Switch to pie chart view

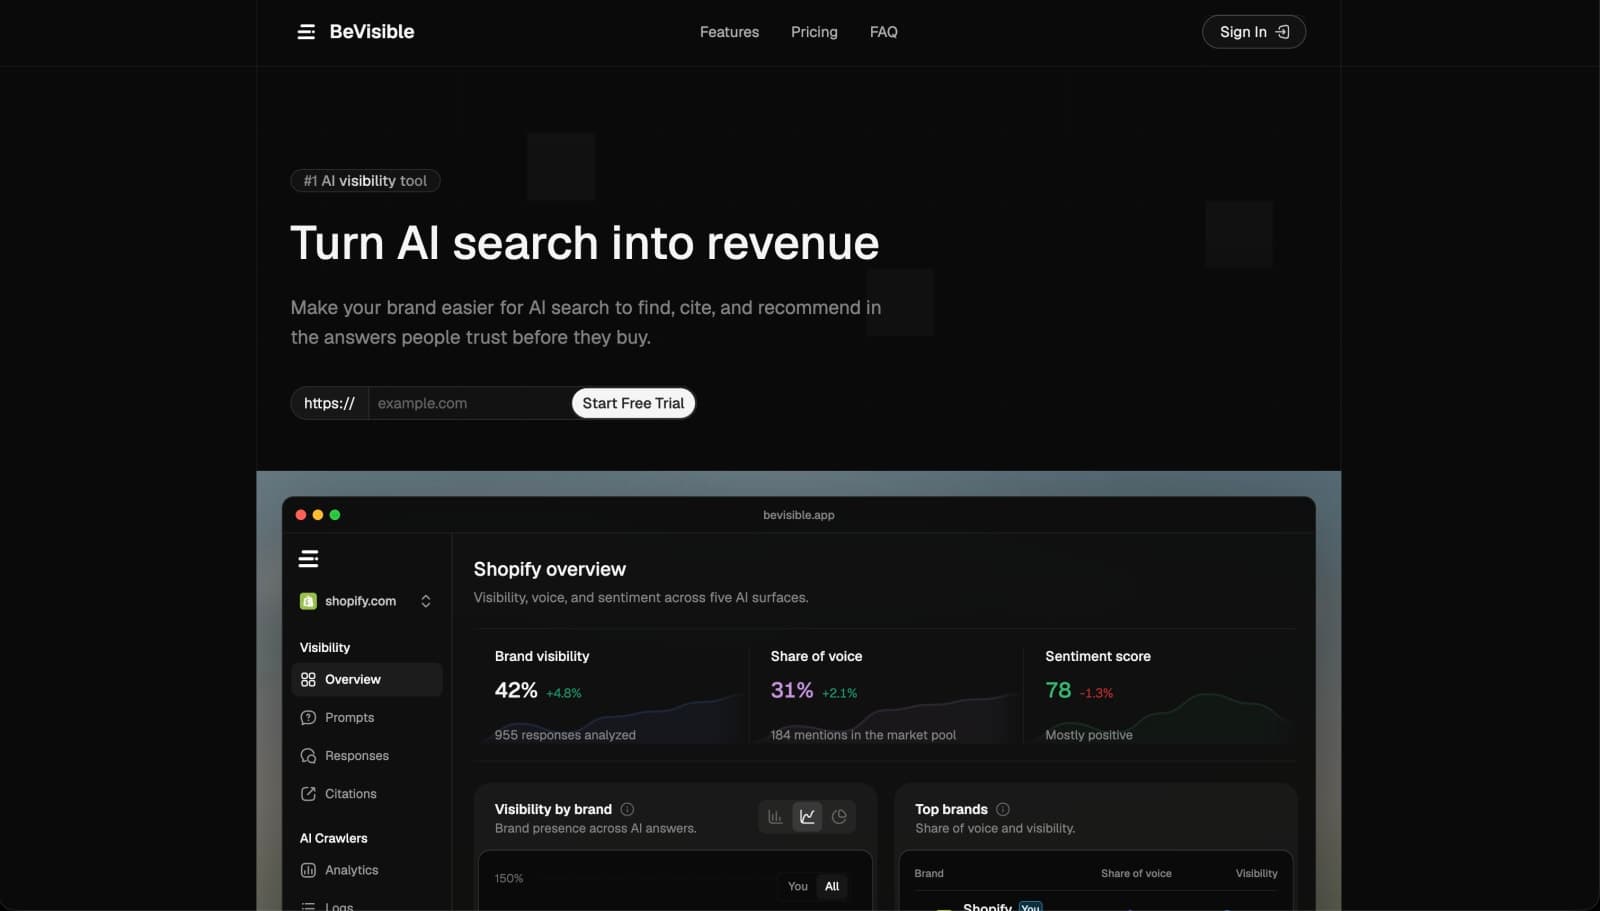[x=839, y=817]
